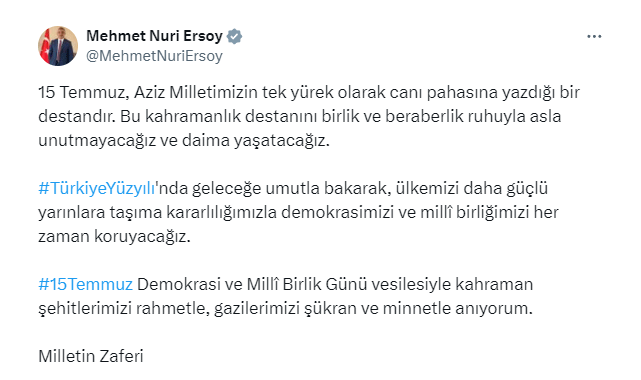Screen dimensions: 641x380
Task: Select the line "destandır. Bu kahramanlık destanını"
Action: coord(299,116)
